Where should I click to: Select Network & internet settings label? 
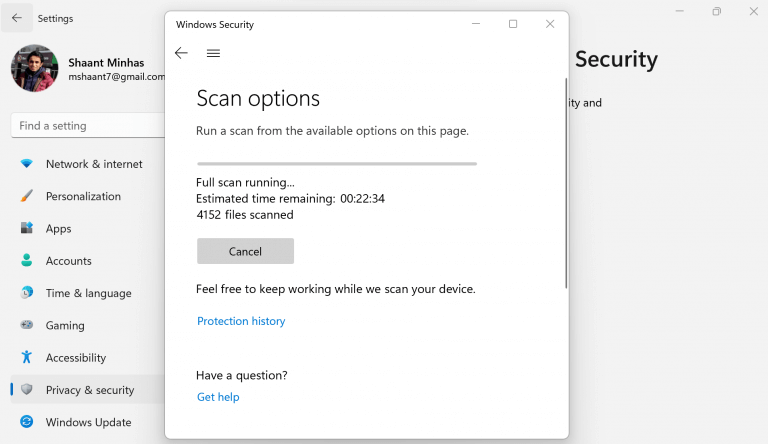(x=94, y=164)
